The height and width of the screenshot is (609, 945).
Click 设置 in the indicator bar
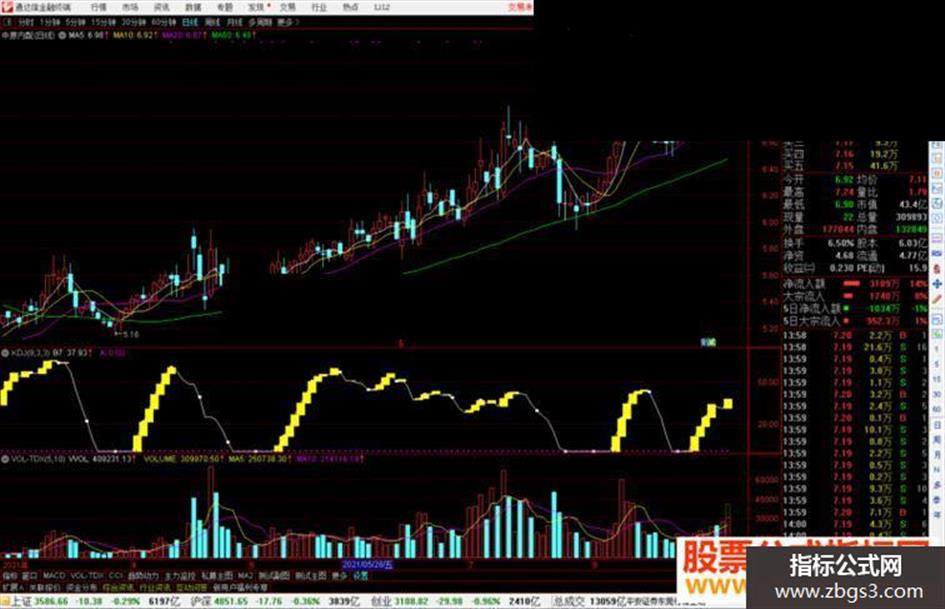click(x=360, y=576)
